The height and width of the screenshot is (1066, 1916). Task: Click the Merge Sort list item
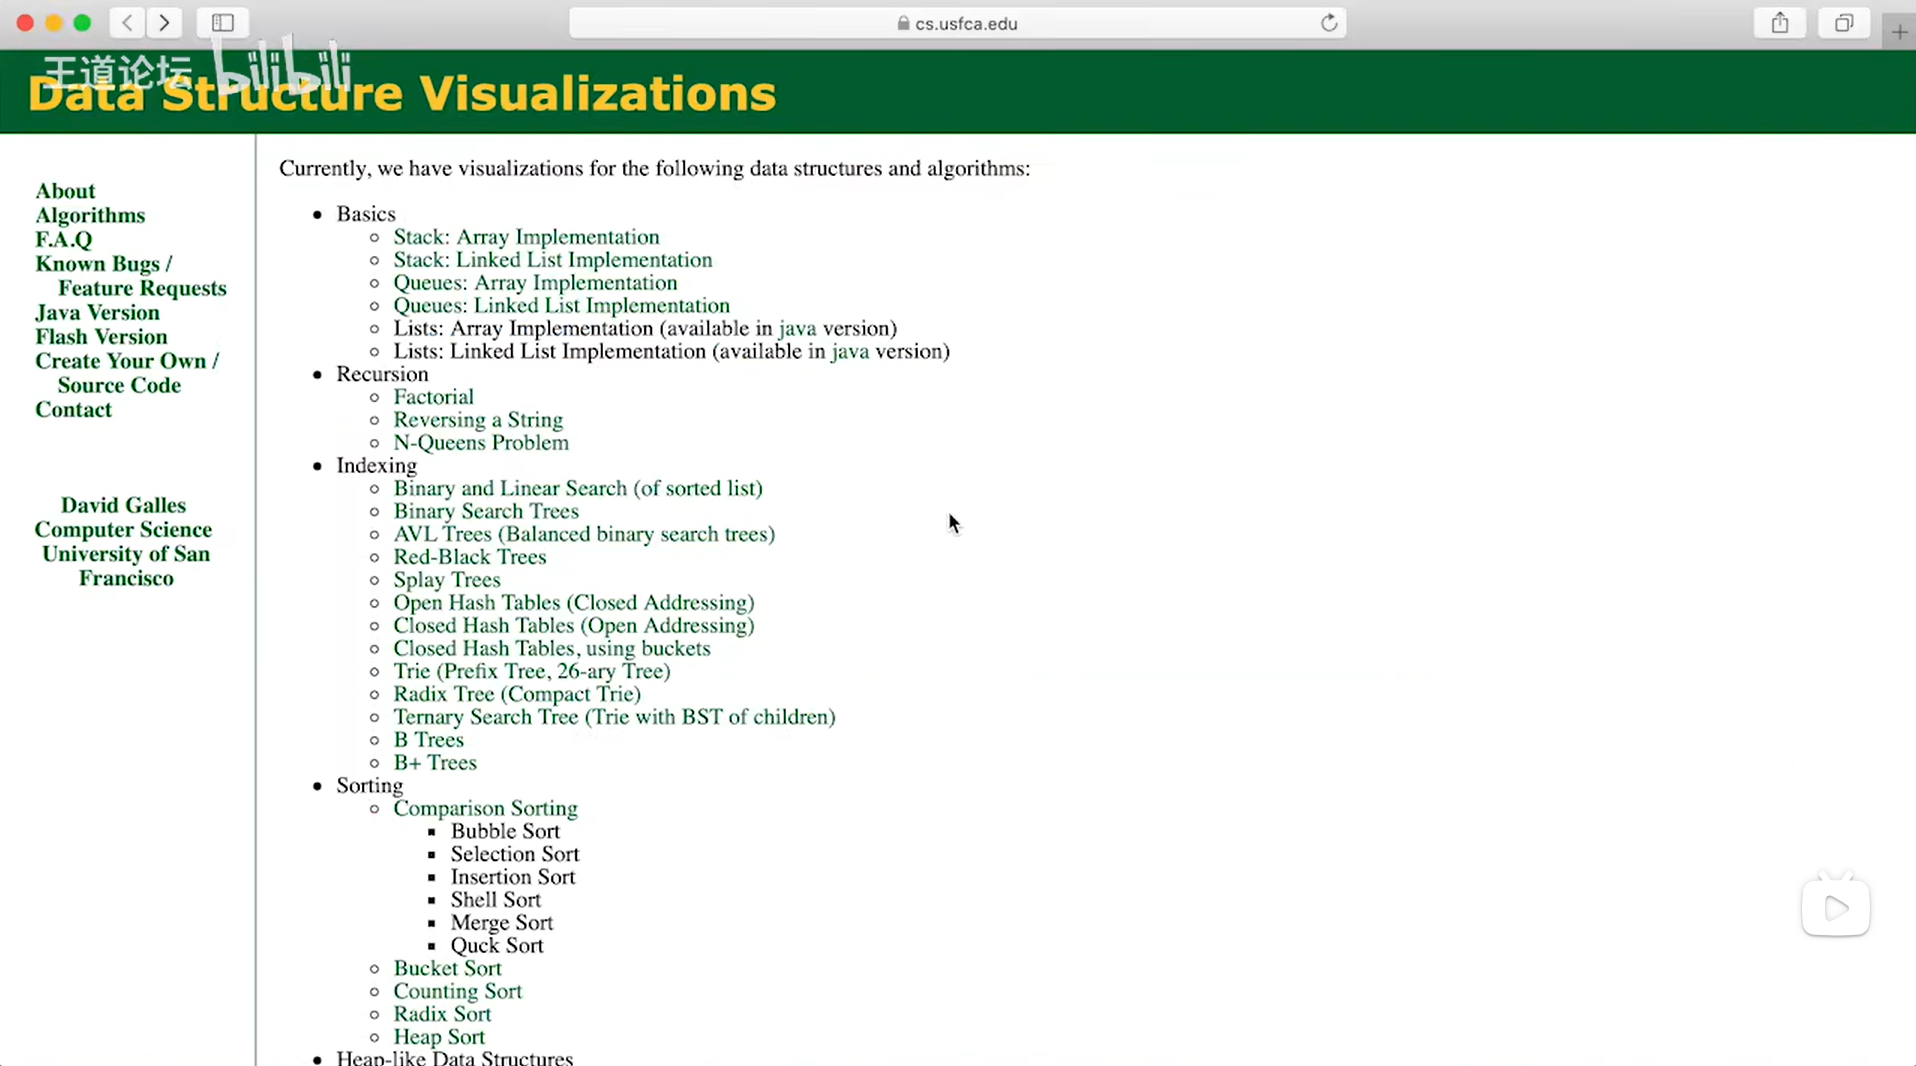tap(501, 925)
